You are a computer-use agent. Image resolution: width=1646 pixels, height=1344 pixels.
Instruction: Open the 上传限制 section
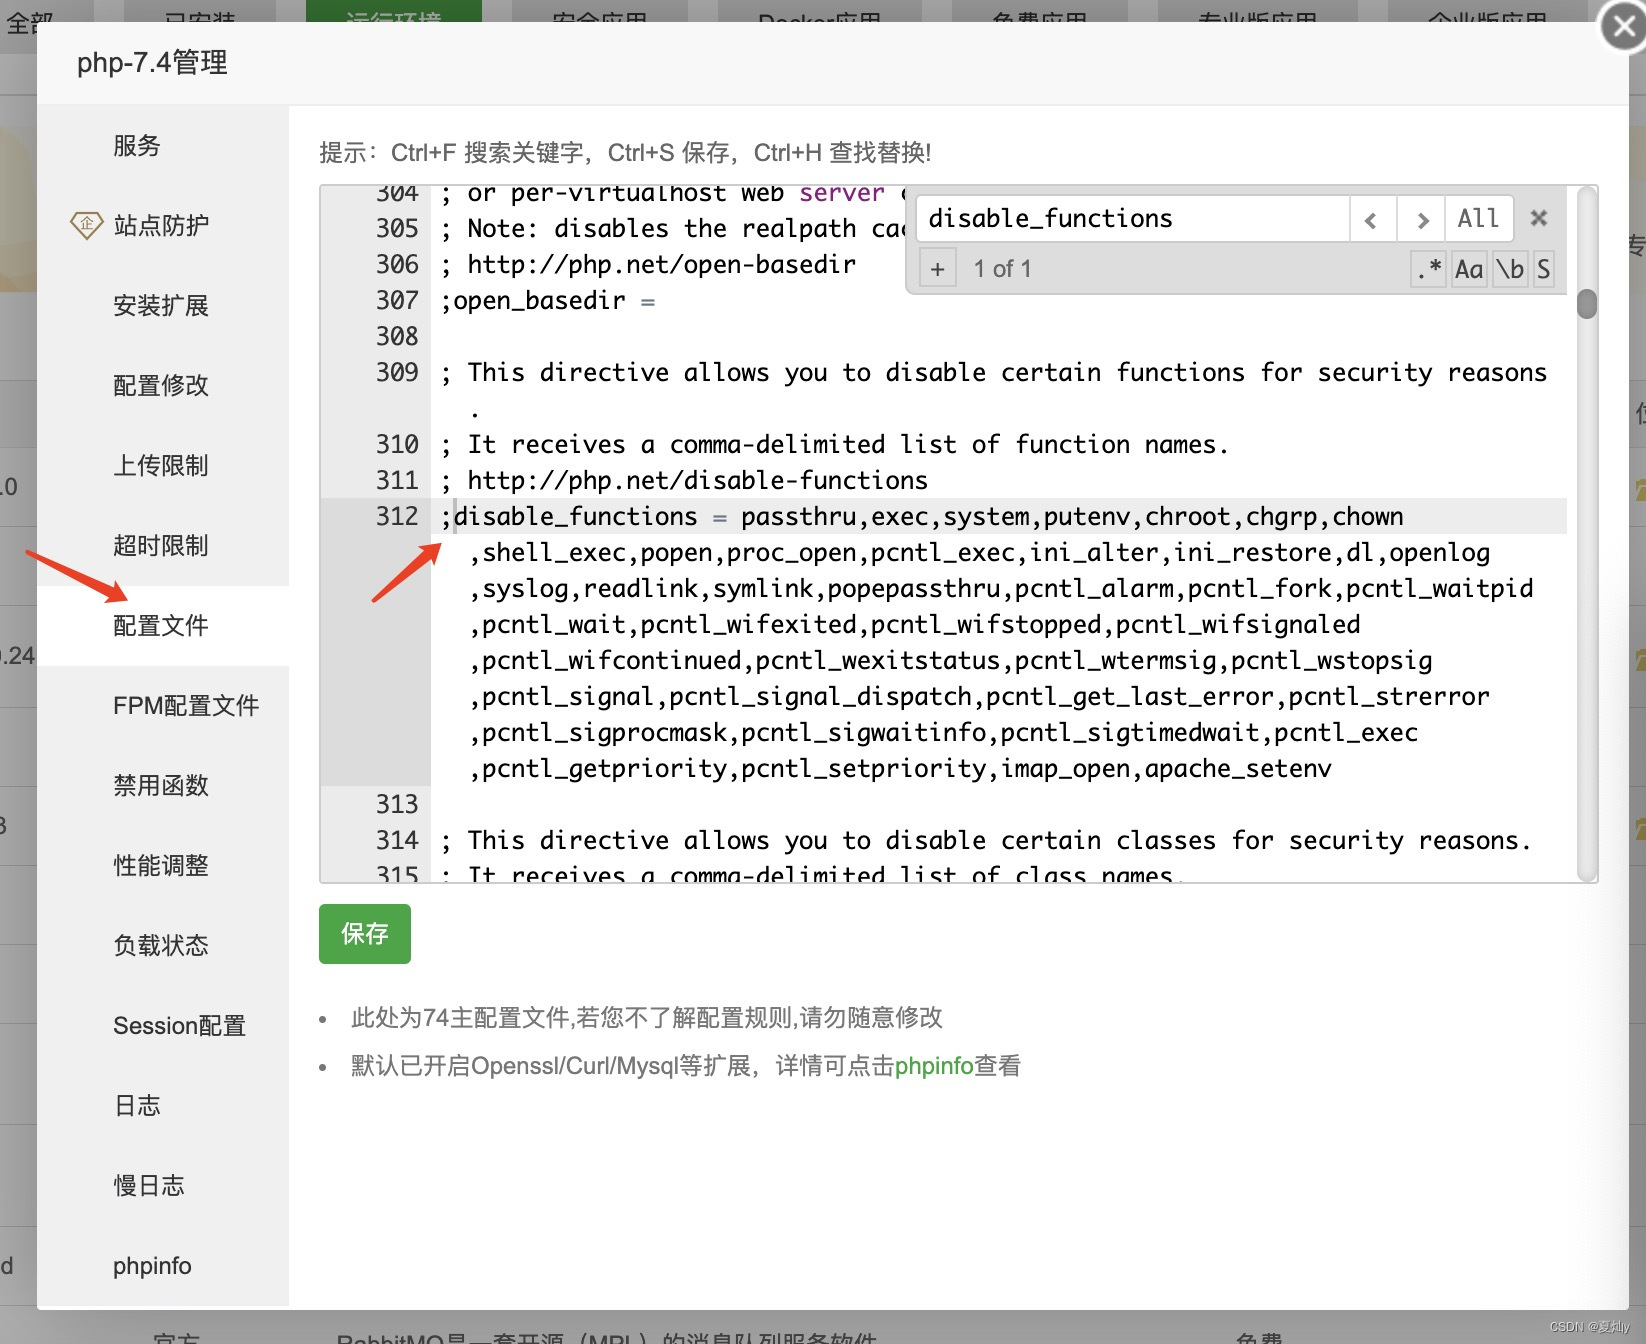161,466
